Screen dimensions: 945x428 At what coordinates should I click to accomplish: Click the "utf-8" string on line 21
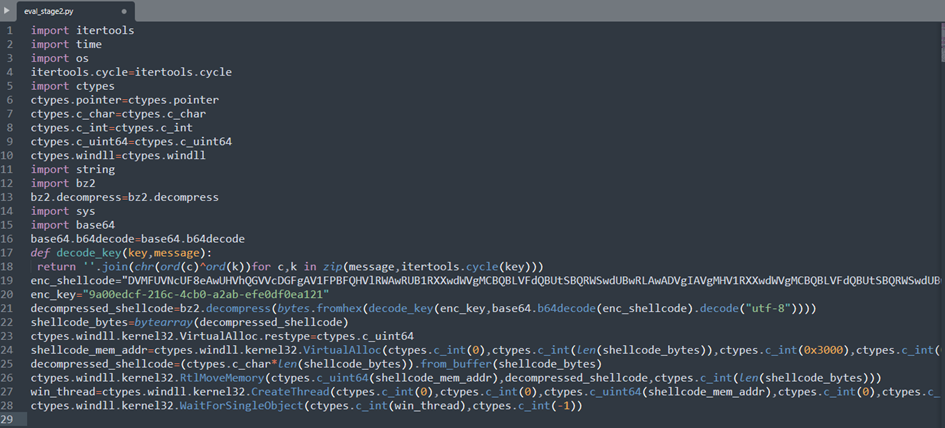[x=766, y=309]
